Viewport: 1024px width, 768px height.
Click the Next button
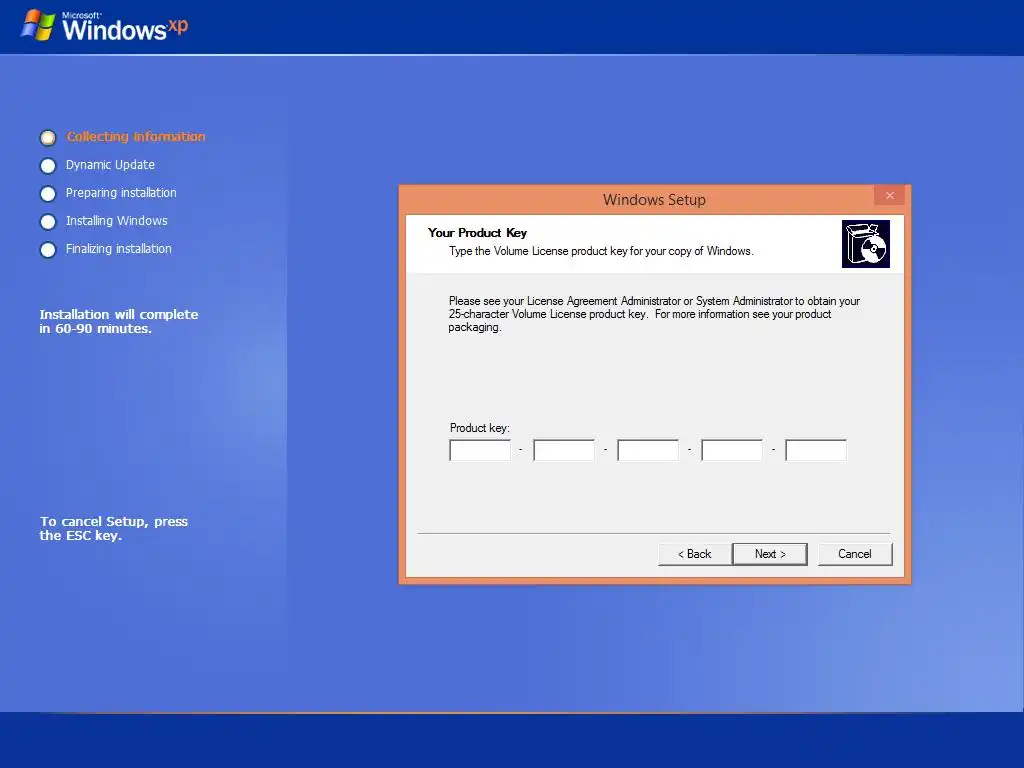pos(769,554)
